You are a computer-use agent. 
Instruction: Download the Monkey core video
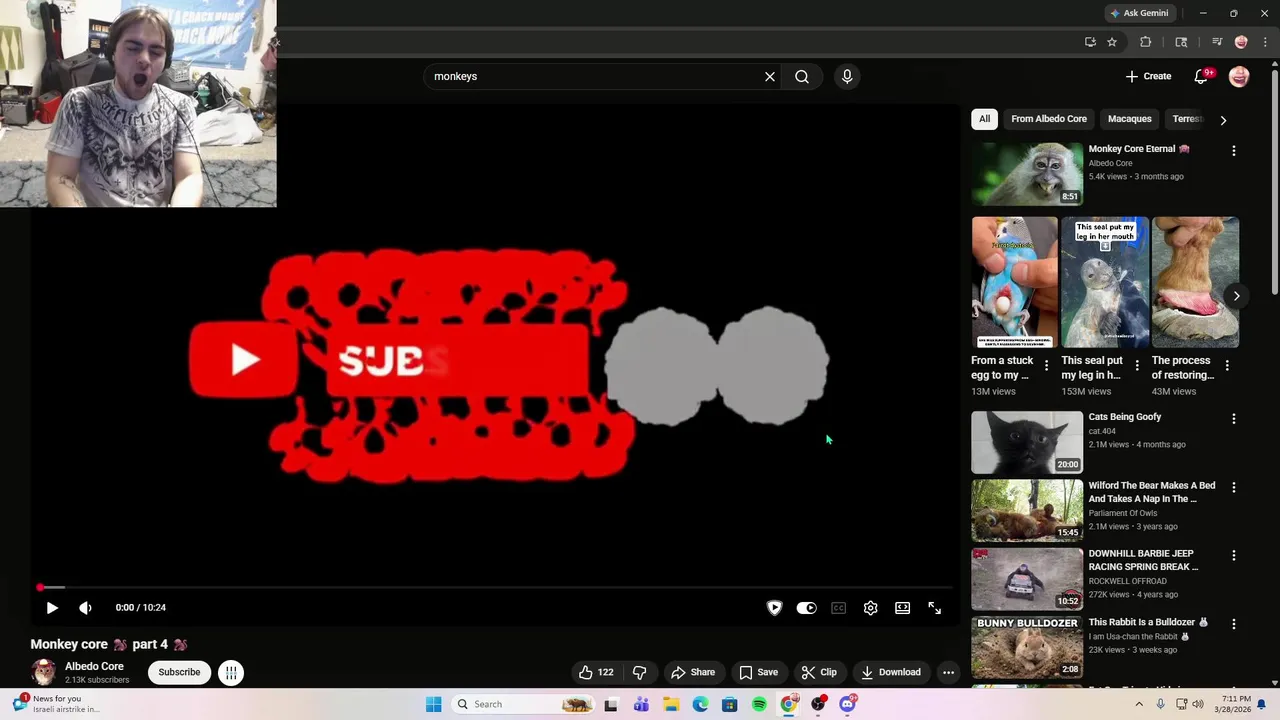[x=891, y=672]
